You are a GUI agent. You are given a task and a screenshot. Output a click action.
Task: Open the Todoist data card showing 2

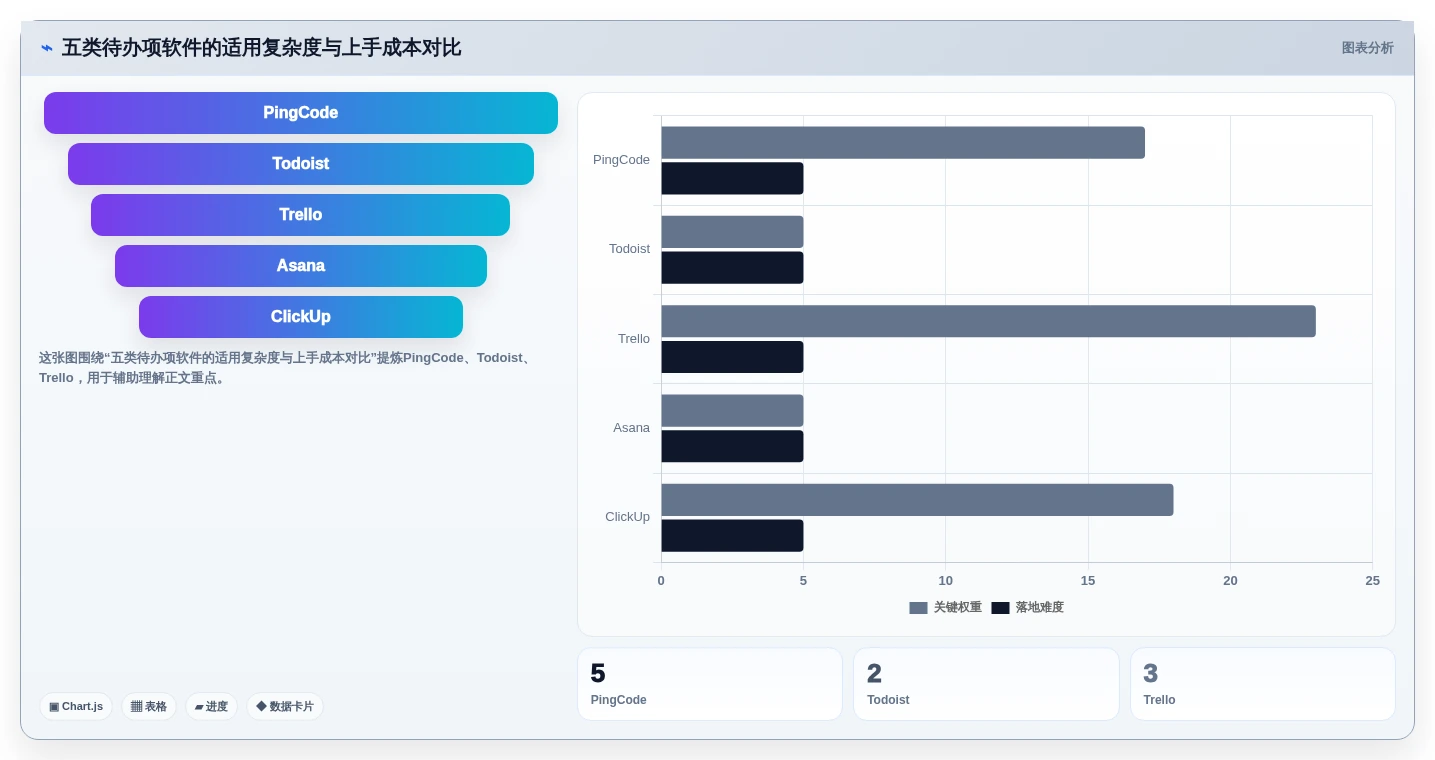point(986,684)
